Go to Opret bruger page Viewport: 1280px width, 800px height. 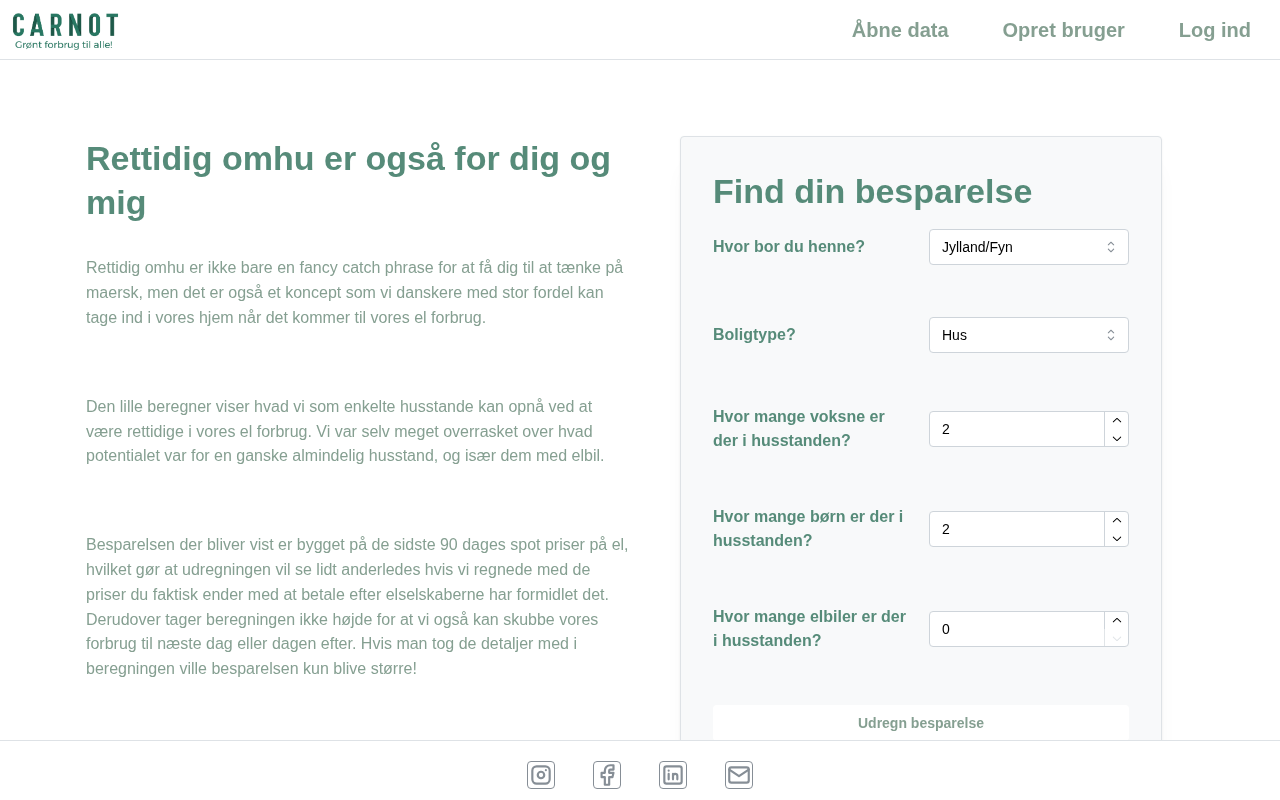click(x=1063, y=30)
